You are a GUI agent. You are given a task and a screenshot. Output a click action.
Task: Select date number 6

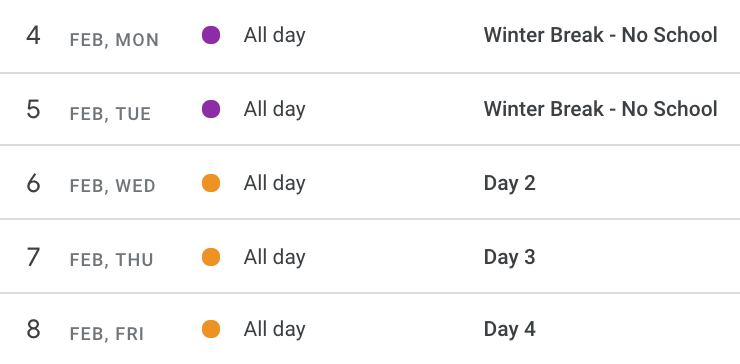33,184
